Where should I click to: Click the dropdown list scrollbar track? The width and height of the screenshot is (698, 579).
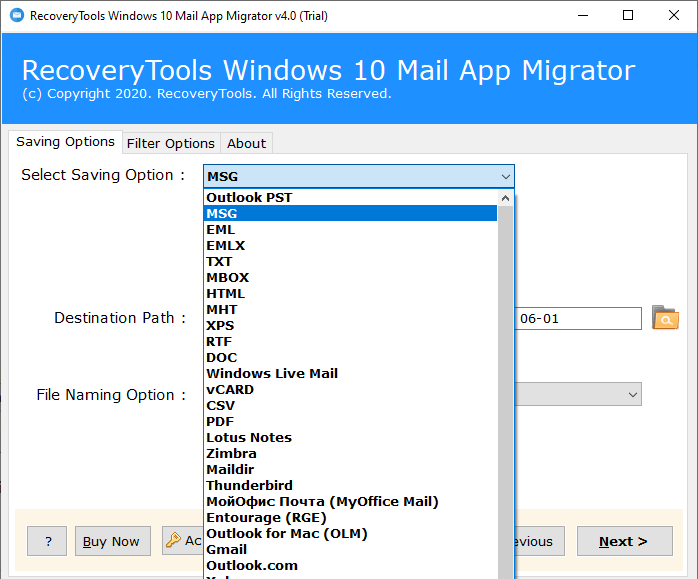(505, 392)
